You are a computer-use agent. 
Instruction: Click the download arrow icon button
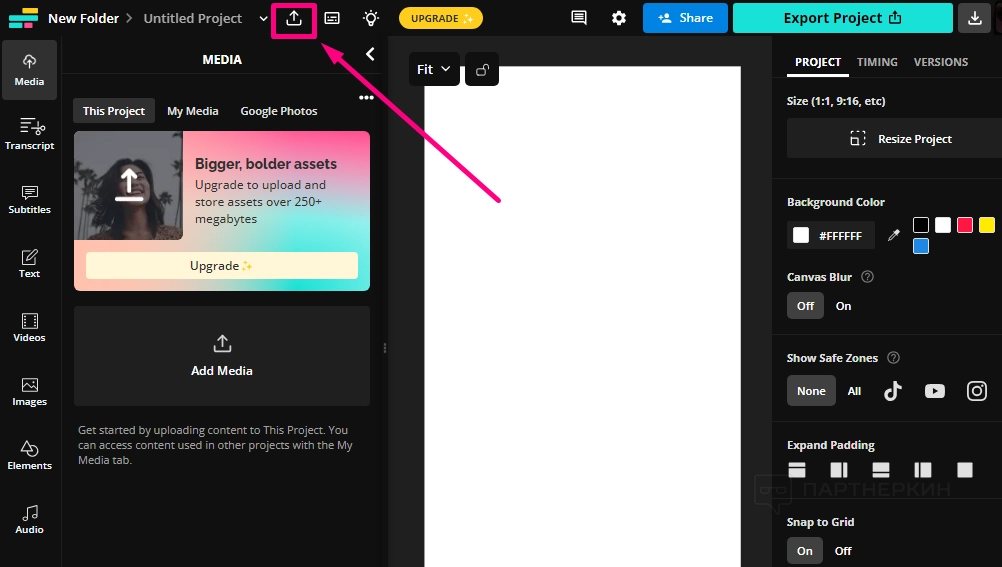coord(975,18)
